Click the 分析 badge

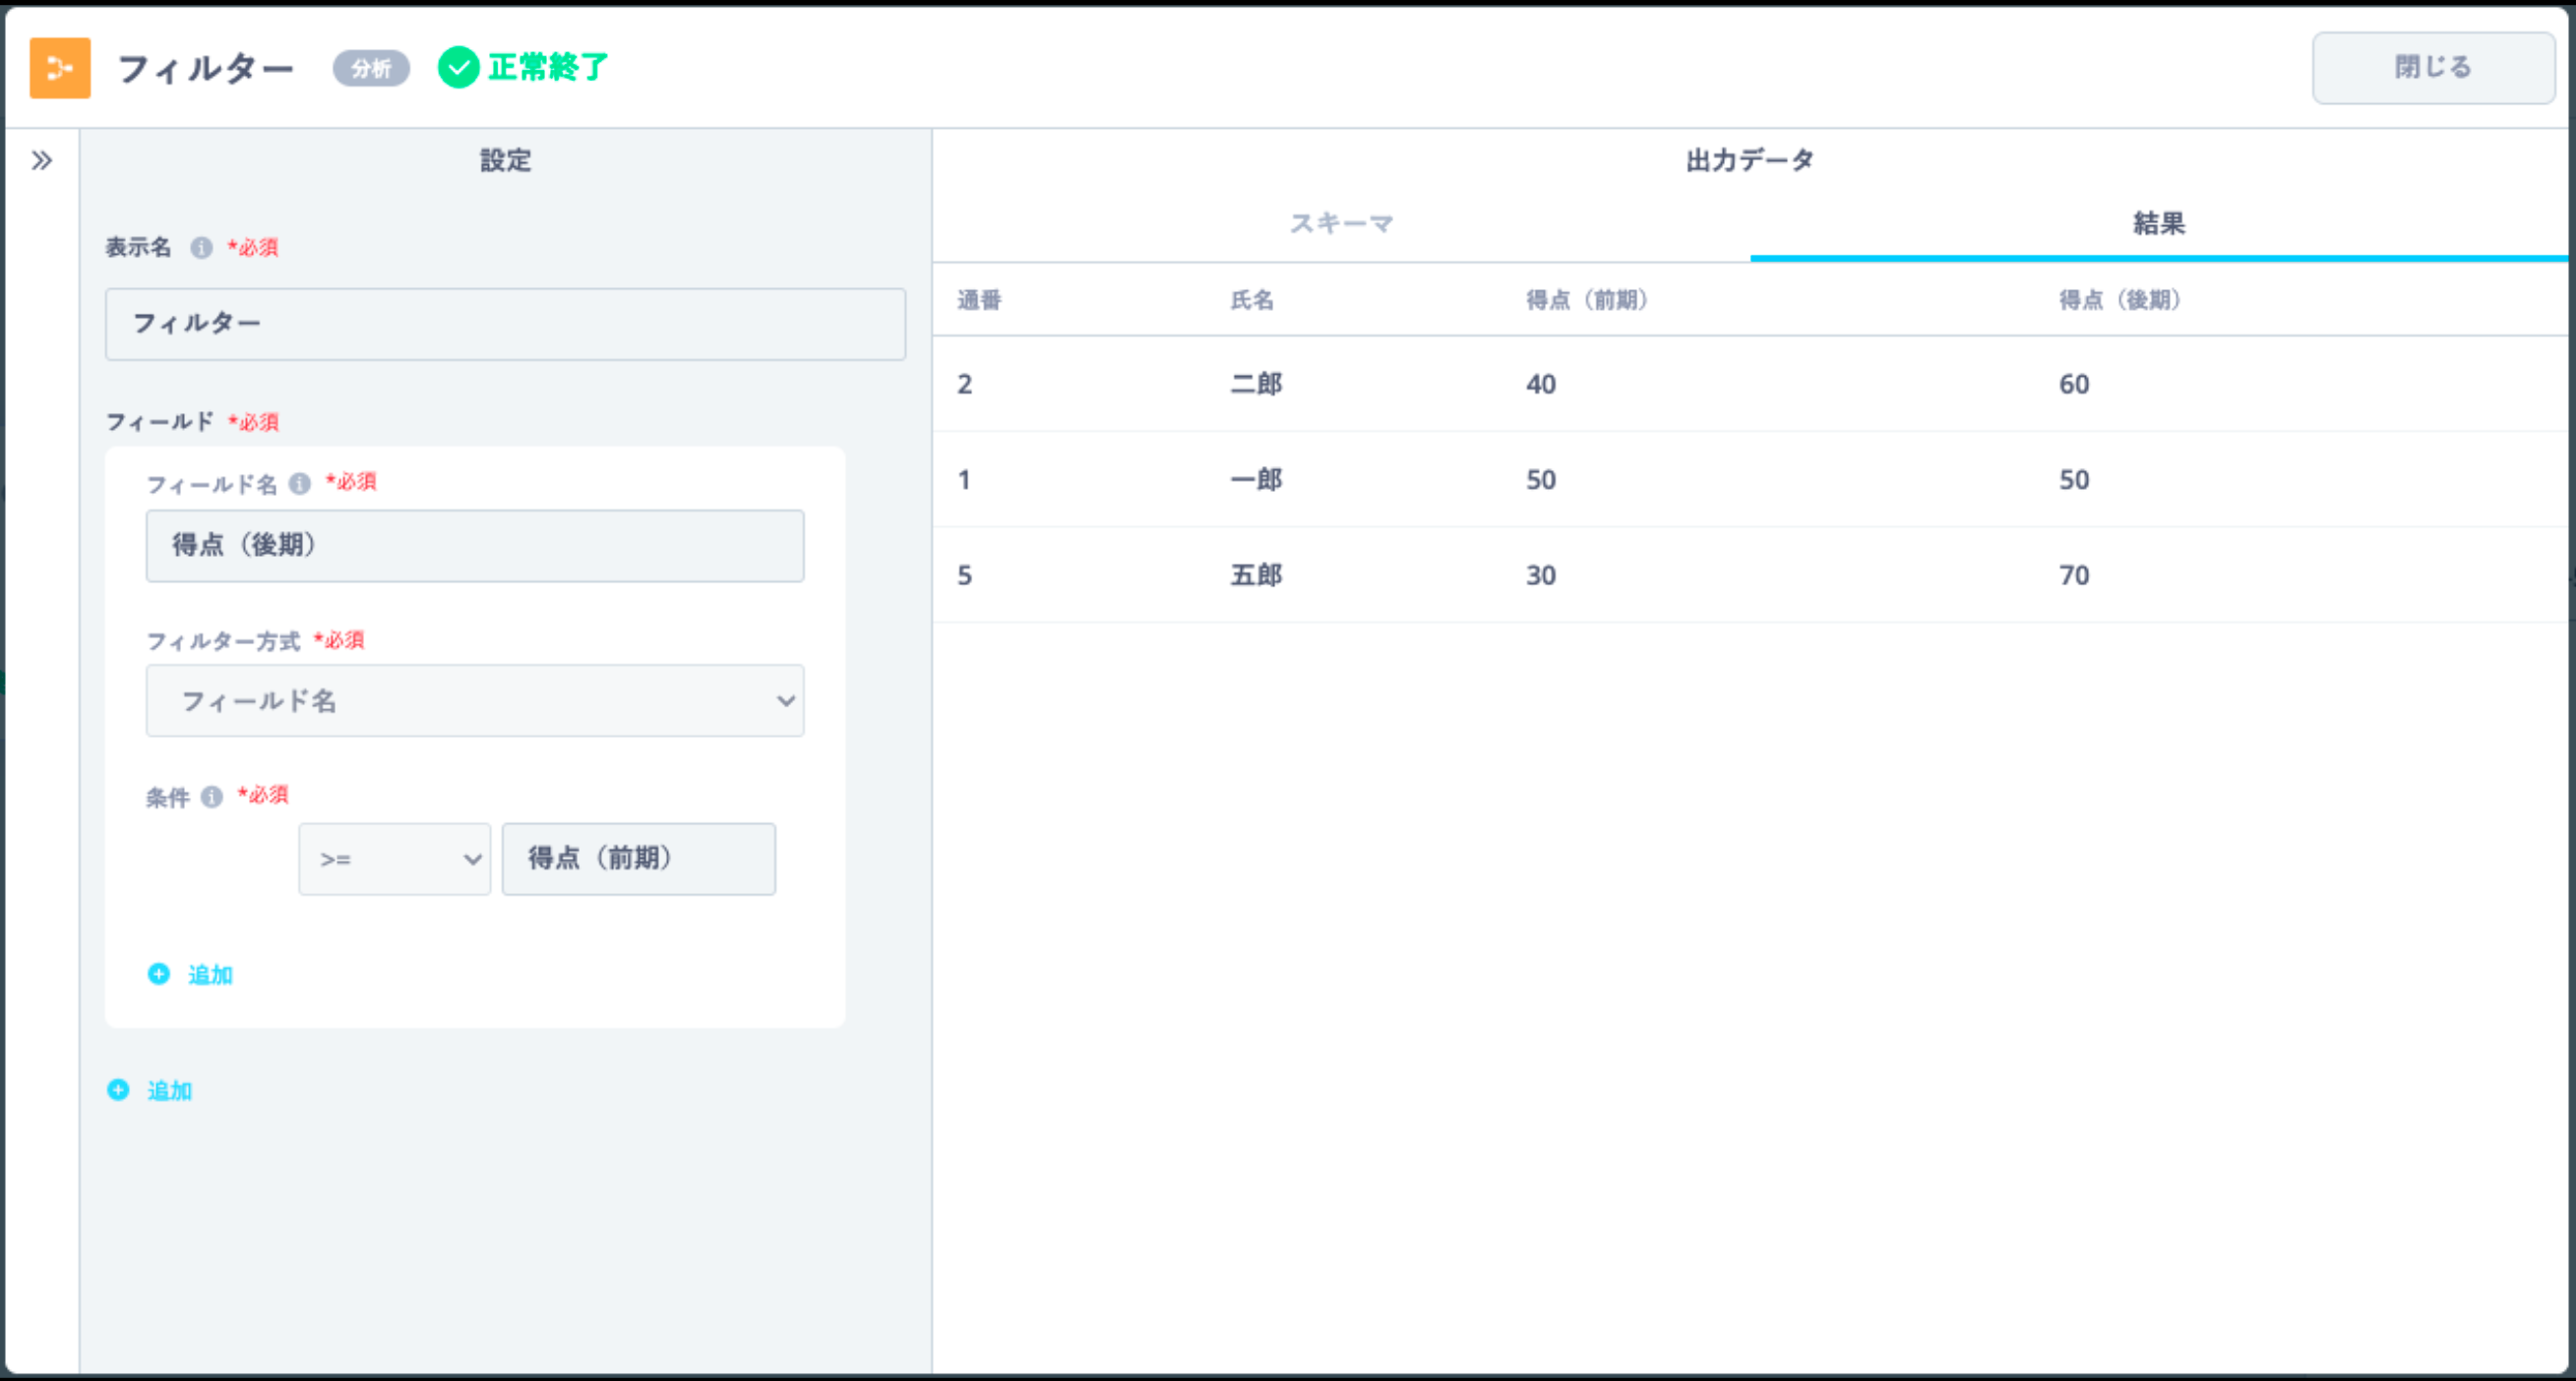pos(371,68)
